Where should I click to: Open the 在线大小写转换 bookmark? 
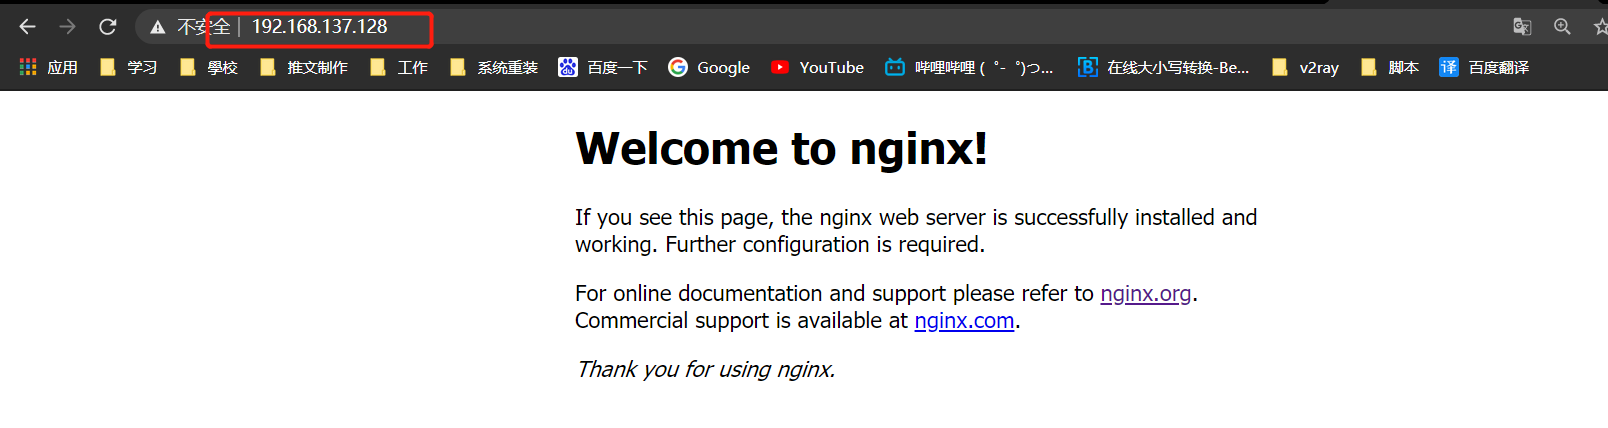(1163, 67)
